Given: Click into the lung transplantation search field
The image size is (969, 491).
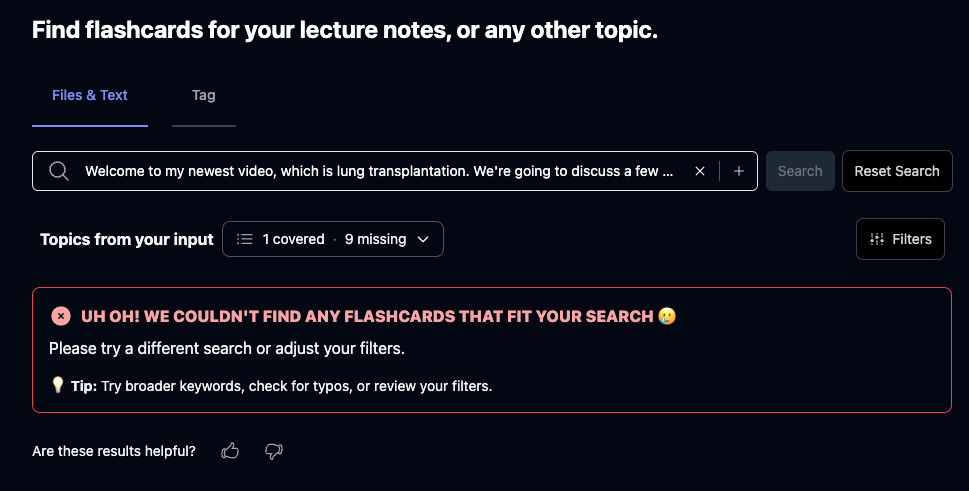Looking at the screenshot, I should point(379,171).
